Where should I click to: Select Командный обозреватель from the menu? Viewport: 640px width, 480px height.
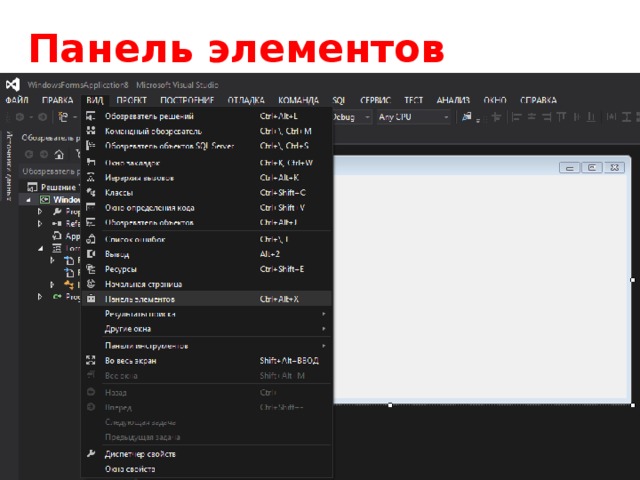[x=207, y=131]
